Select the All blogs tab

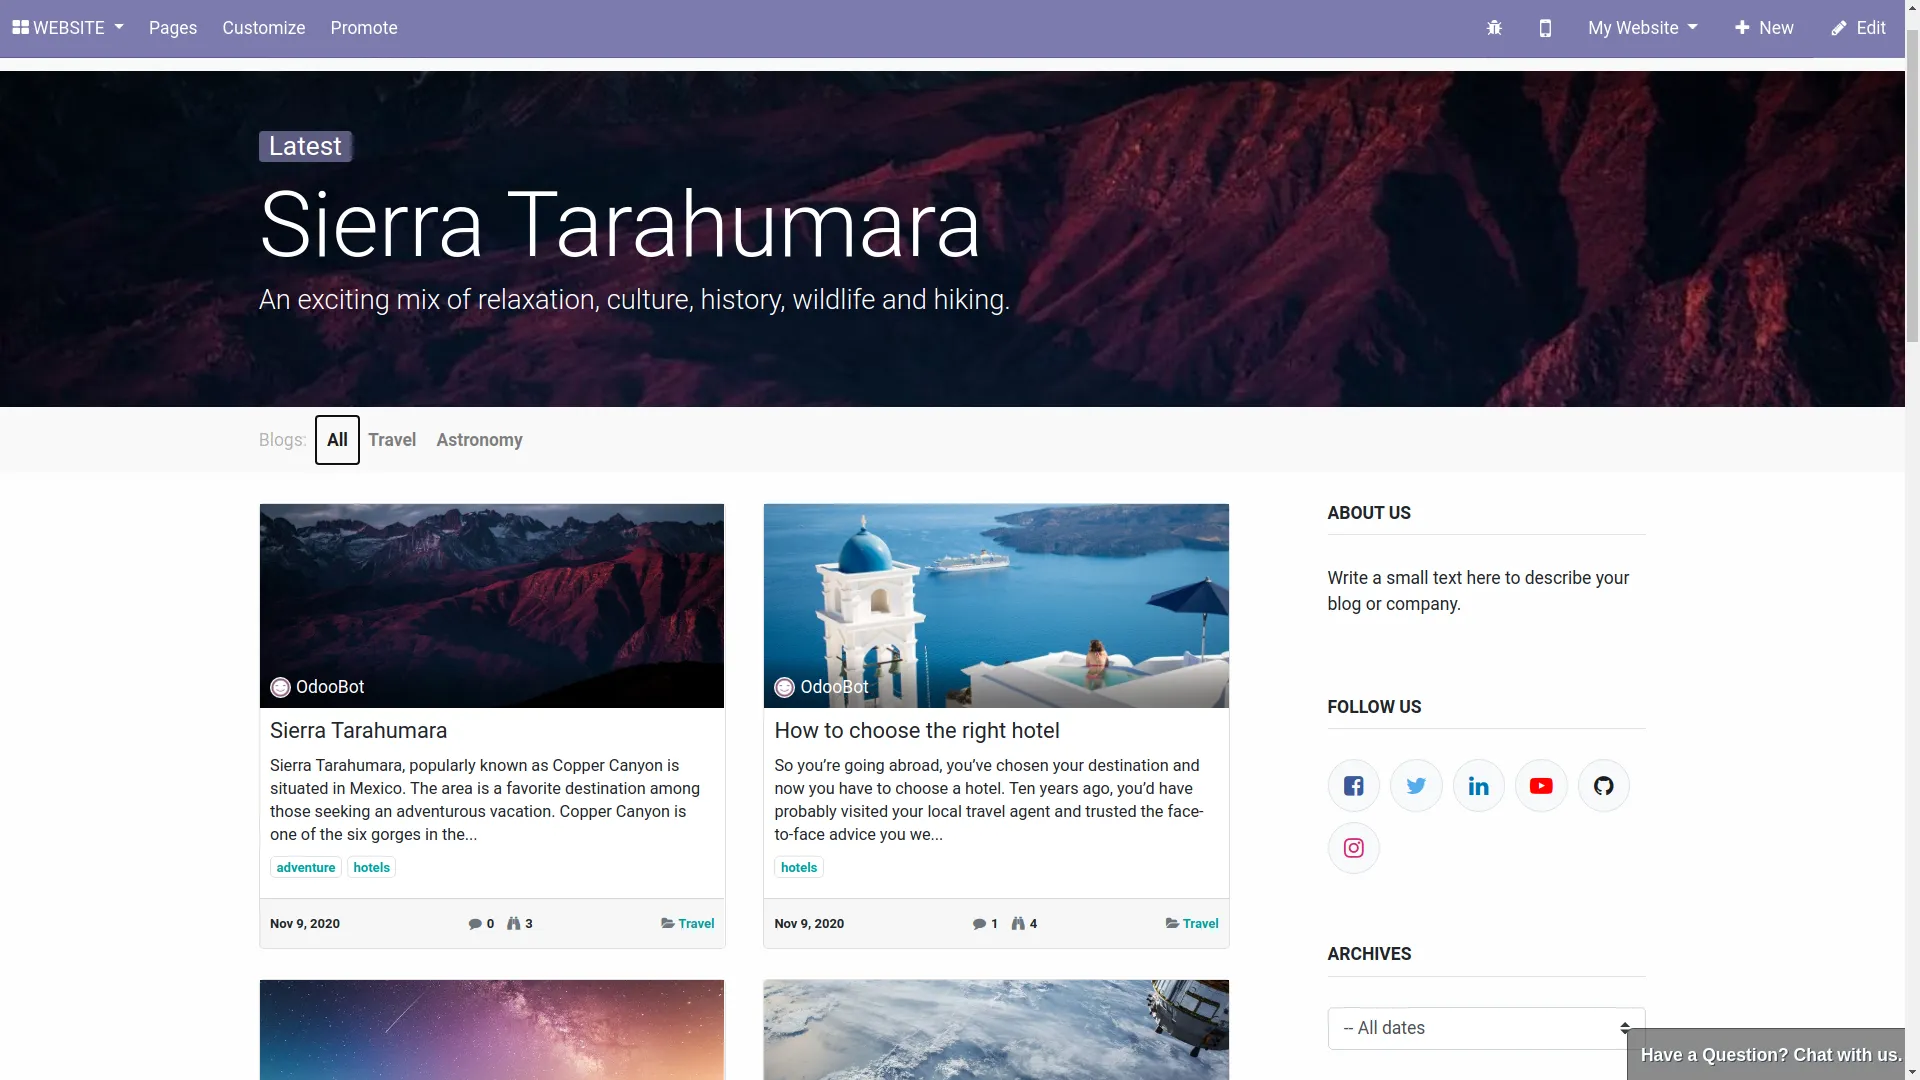pos(337,440)
